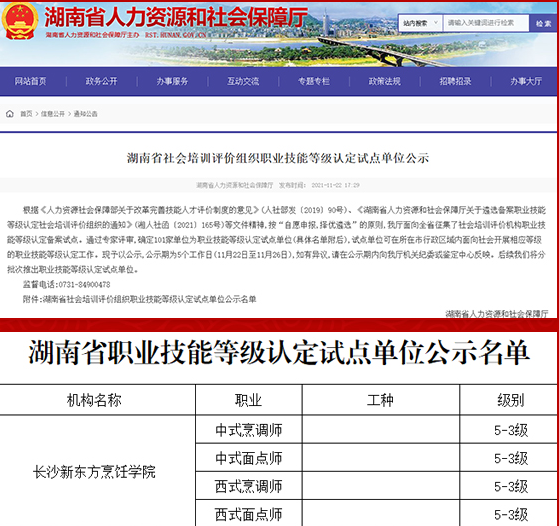Click the keyword search input field
The height and width of the screenshot is (526, 559).
pyautogui.click(x=486, y=23)
